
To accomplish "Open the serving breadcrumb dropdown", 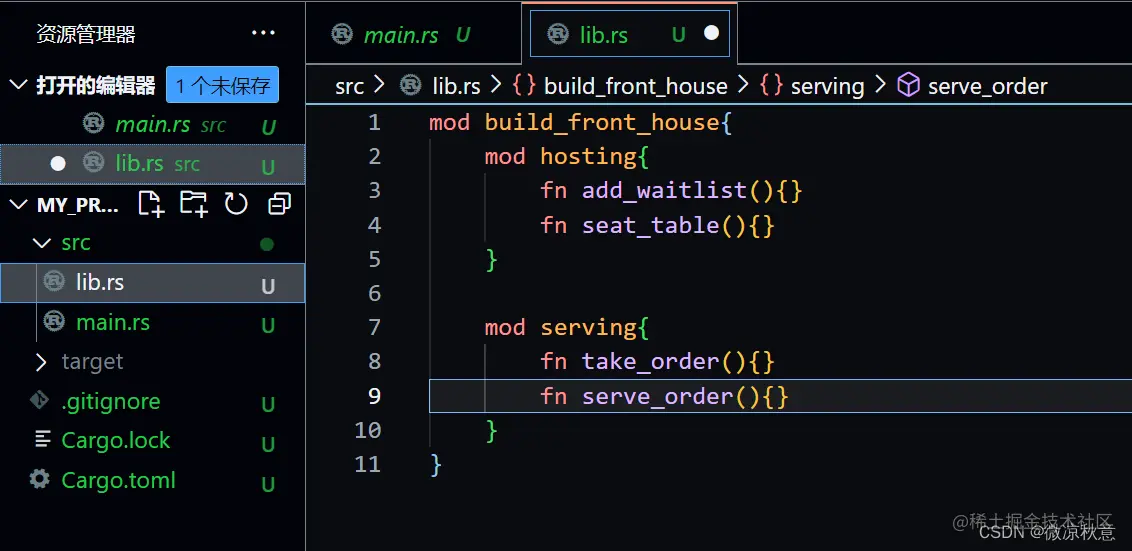I will [827, 87].
